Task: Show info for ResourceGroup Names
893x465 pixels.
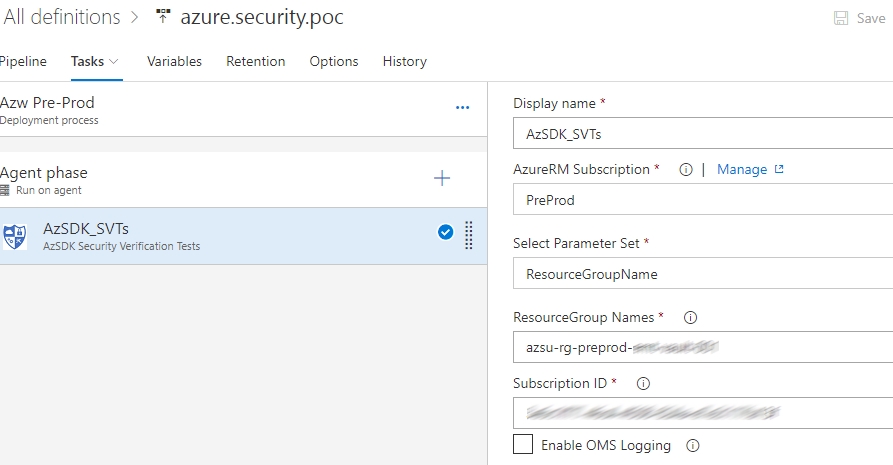Action: [690, 318]
